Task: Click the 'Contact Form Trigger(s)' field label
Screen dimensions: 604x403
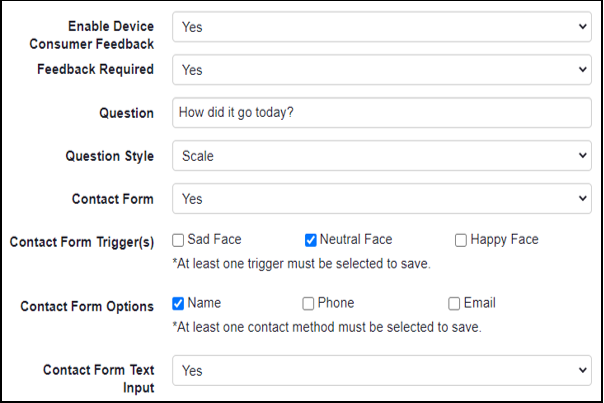Action: [x=82, y=242]
